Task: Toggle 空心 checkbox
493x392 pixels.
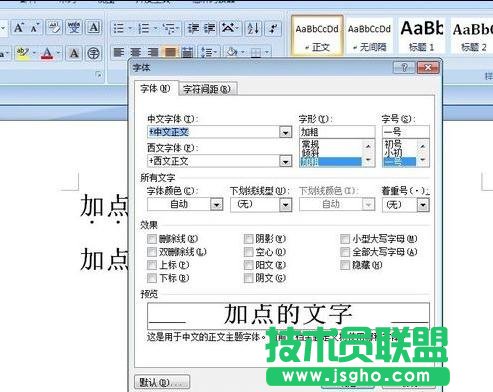Action: pos(249,252)
